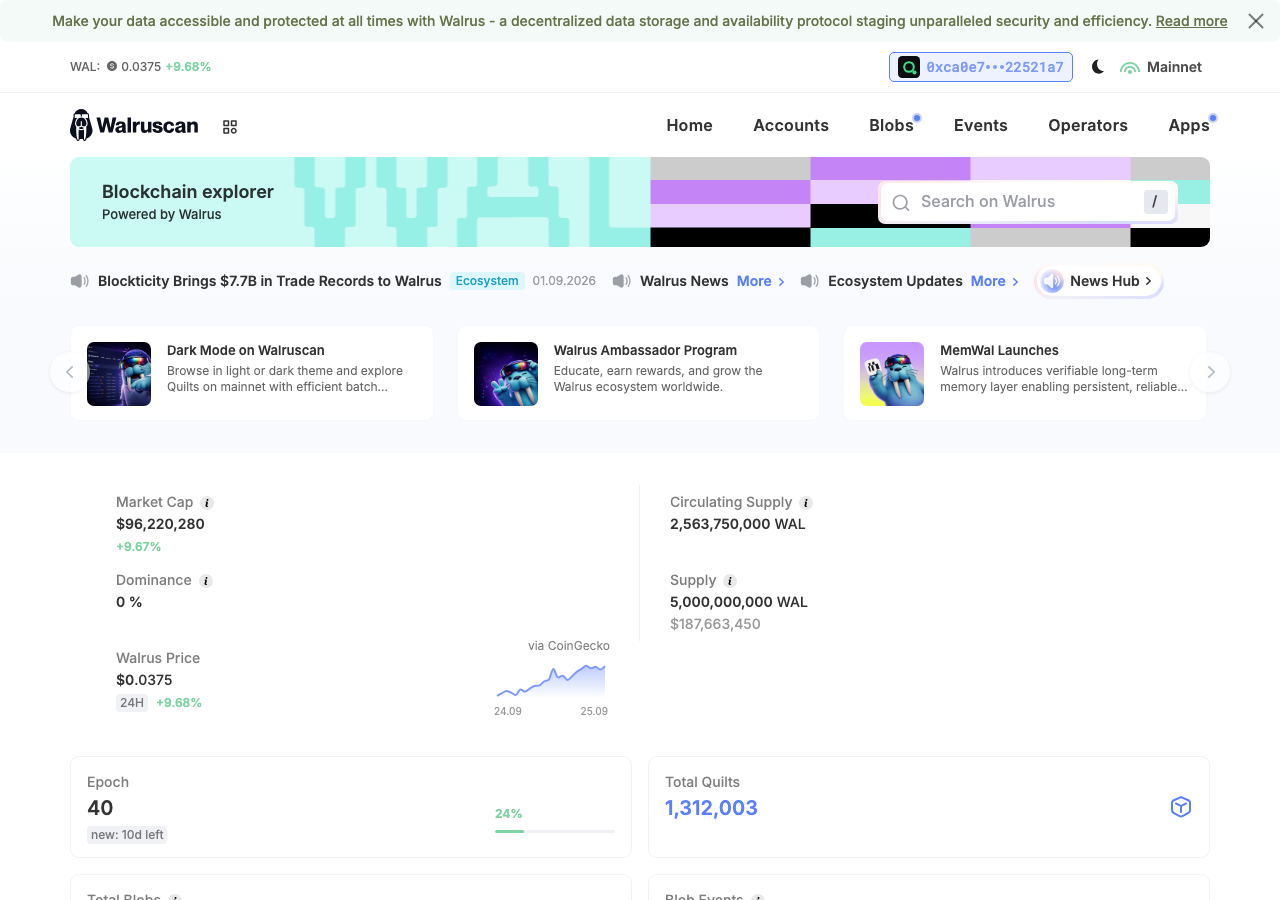Click the Walruscan logo

coord(134,125)
